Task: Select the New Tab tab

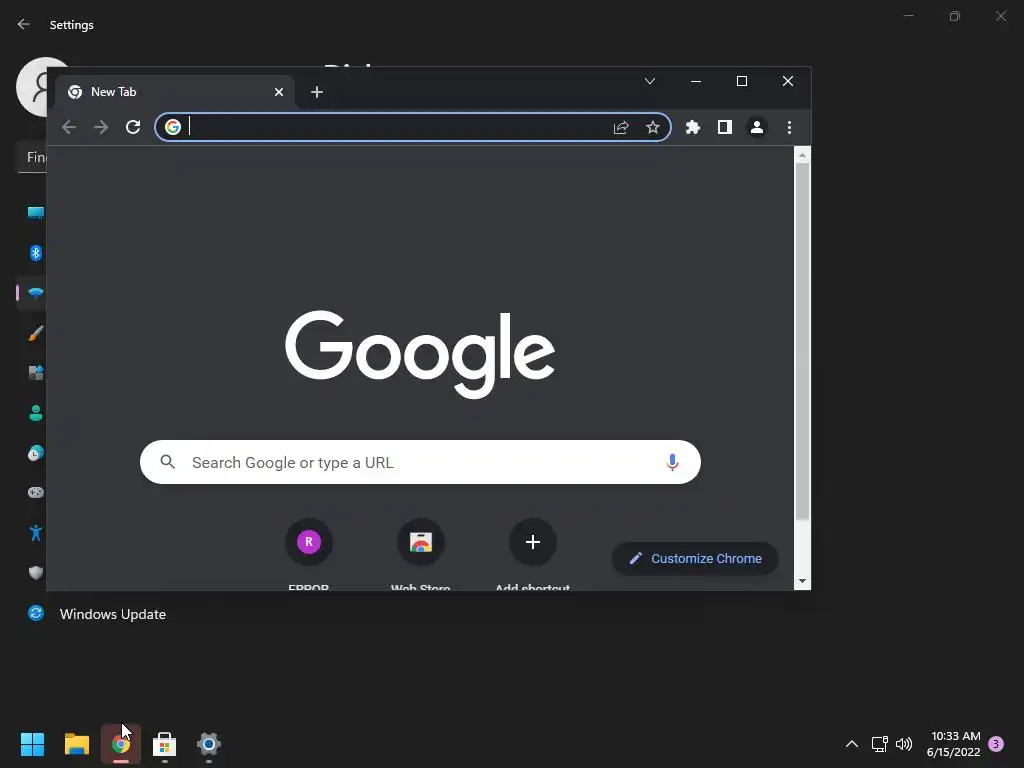Action: (x=174, y=92)
